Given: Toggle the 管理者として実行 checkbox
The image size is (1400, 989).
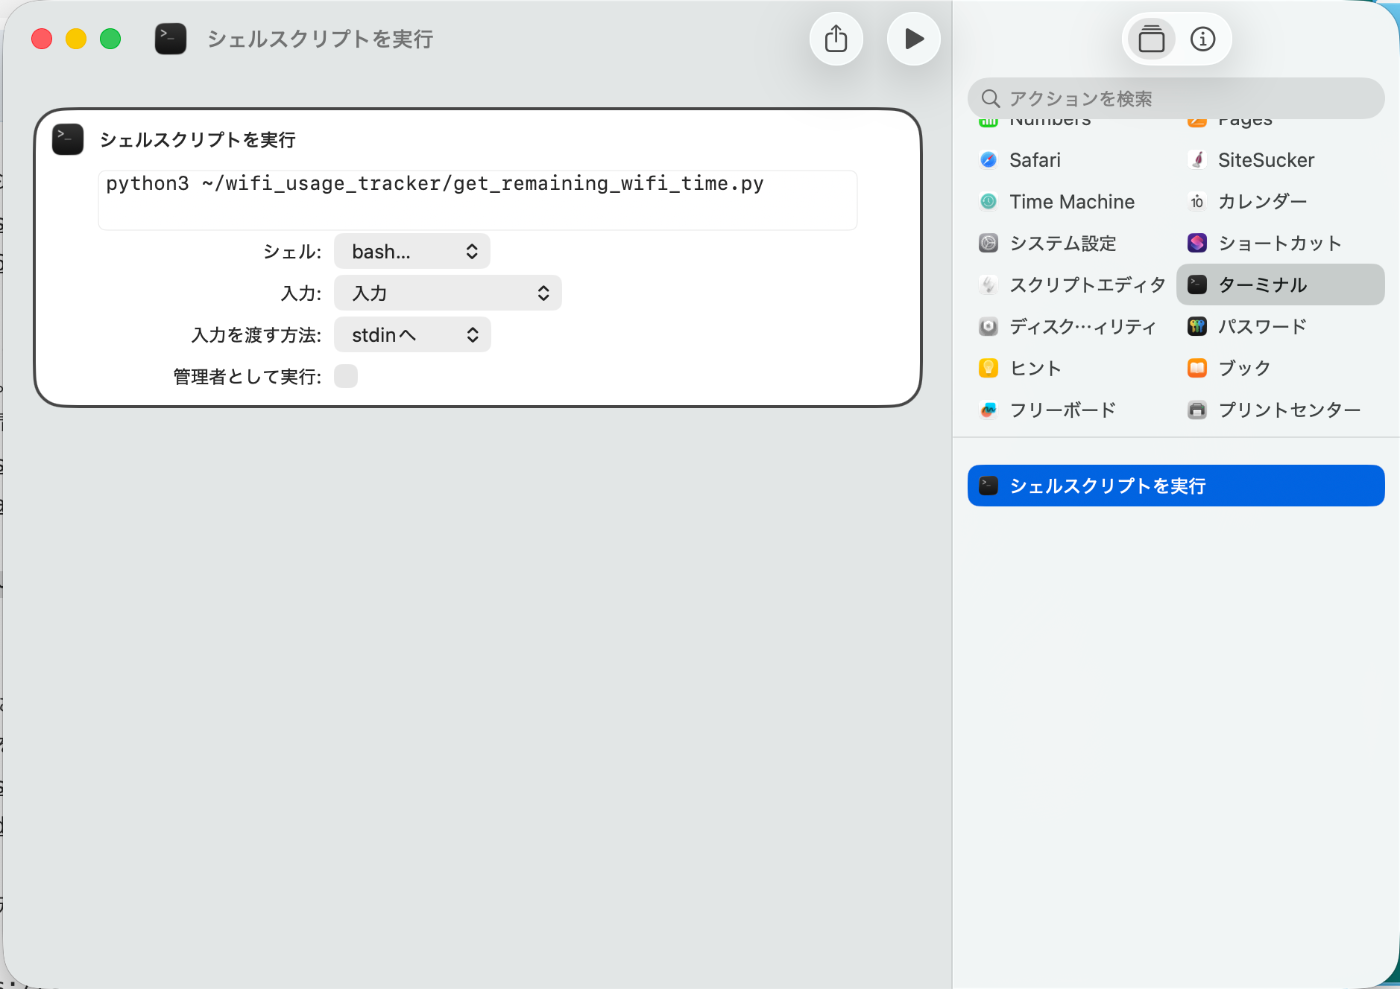Looking at the screenshot, I should (x=346, y=376).
